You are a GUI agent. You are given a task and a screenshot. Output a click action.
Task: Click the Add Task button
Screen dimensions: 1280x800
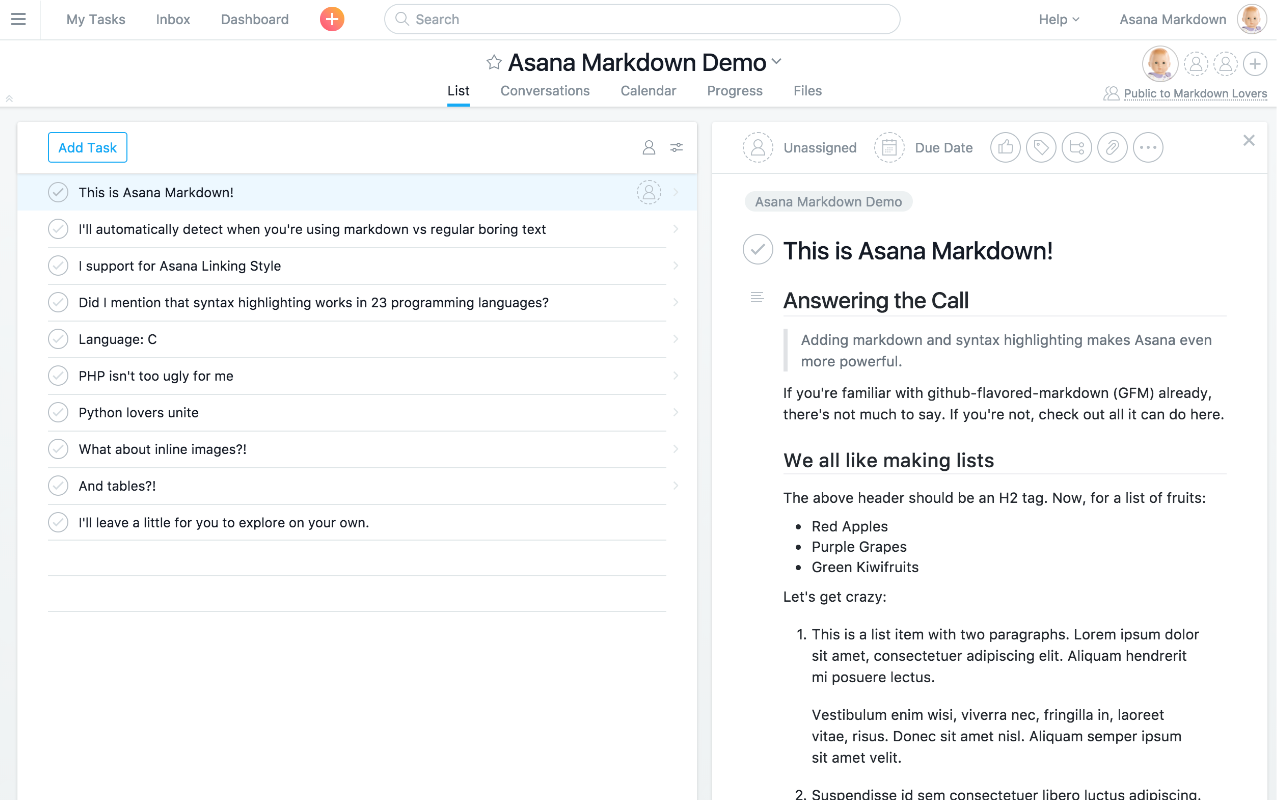[x=87, y=147]
